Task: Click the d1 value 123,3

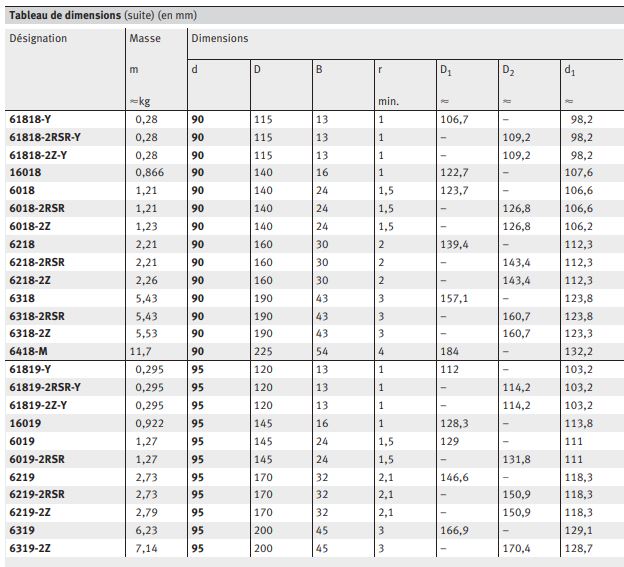Action: click(x=579, y=333)
